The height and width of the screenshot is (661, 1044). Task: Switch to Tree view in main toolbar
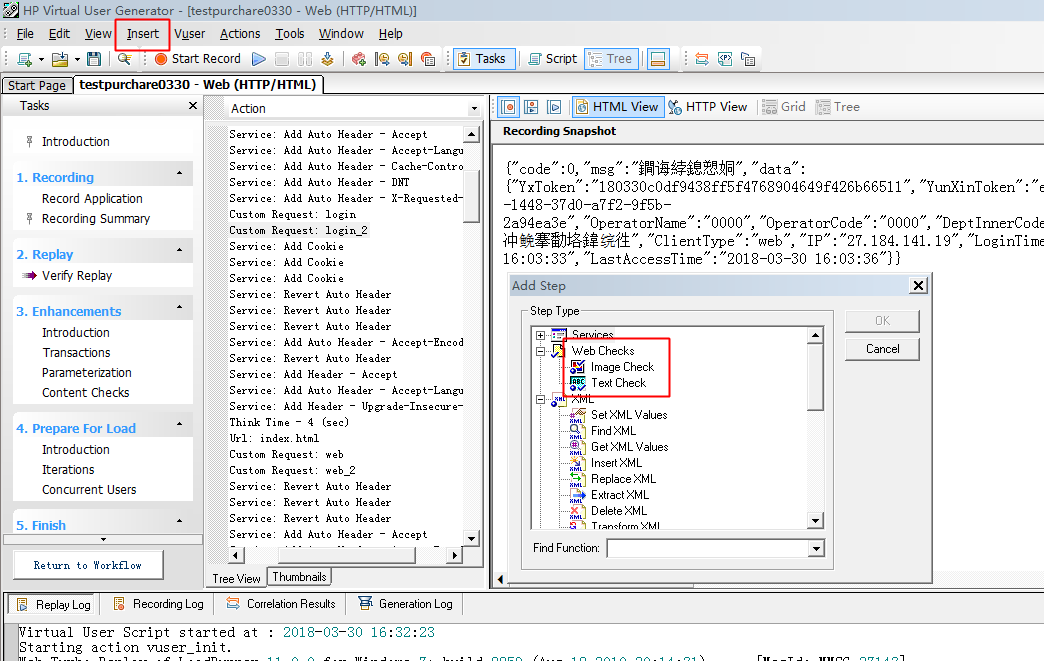611,59
